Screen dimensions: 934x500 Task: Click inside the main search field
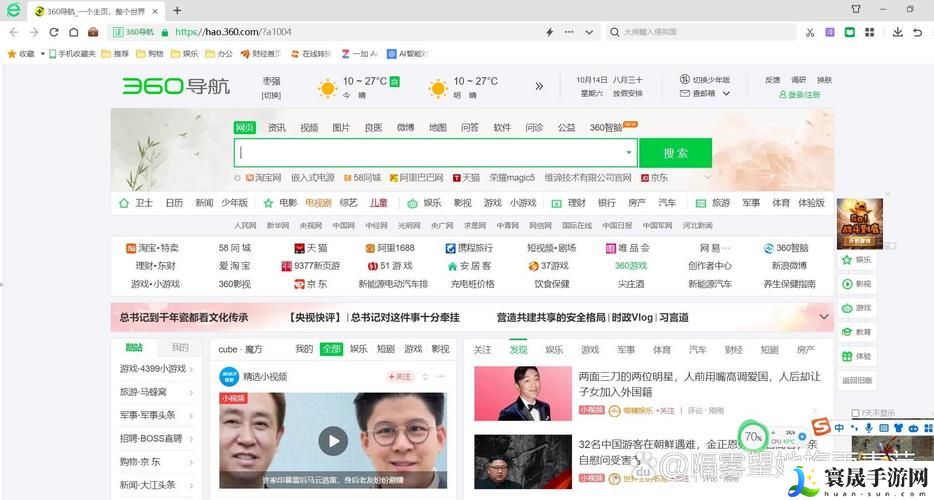435,153
